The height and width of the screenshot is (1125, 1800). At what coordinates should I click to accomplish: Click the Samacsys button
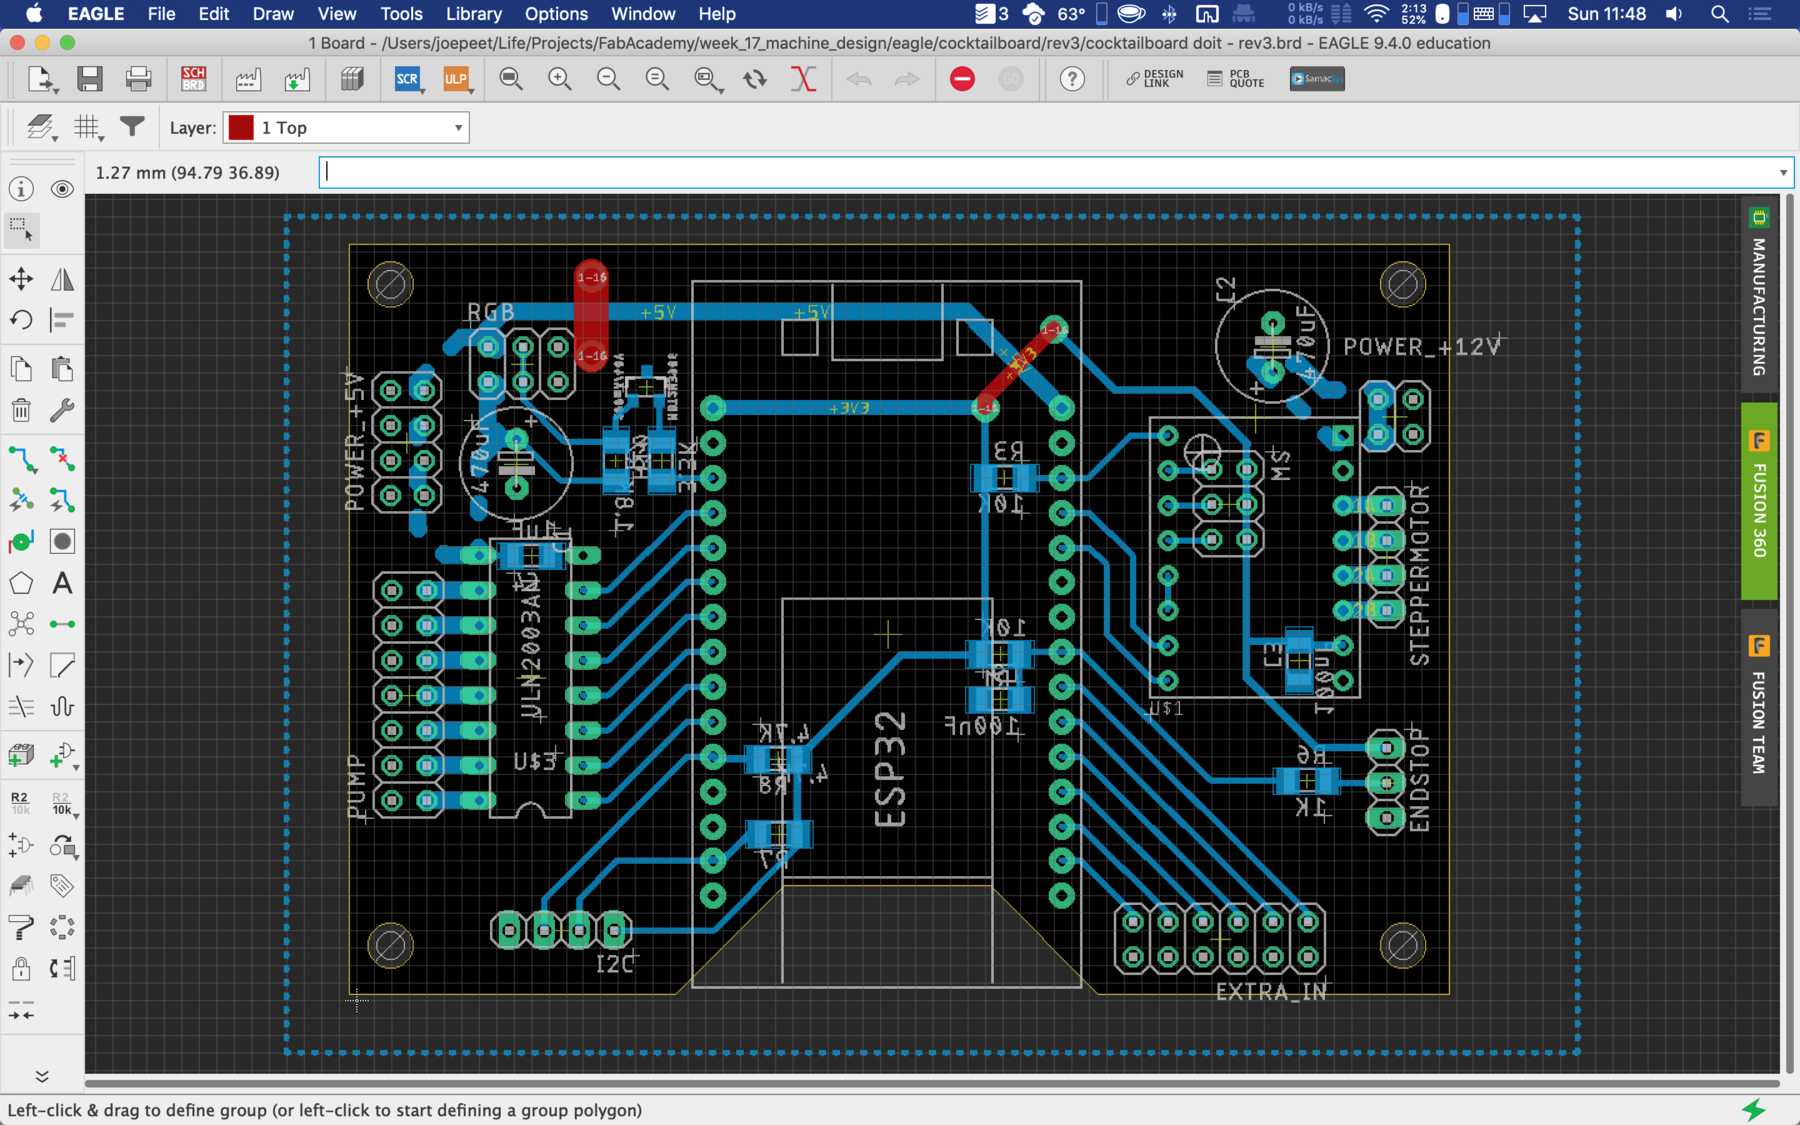[x=1317, y=79]
